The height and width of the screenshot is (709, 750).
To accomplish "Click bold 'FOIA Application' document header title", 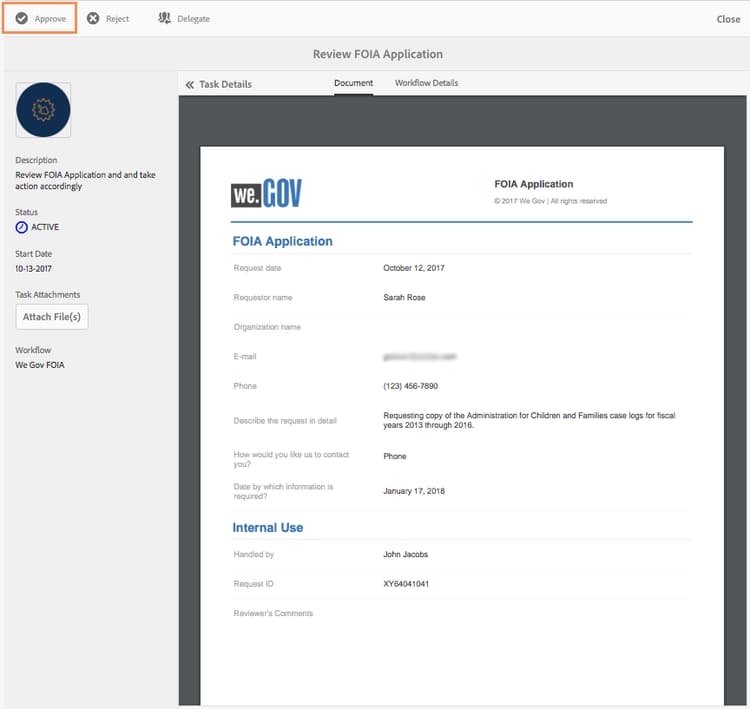I will click(533, 184).
